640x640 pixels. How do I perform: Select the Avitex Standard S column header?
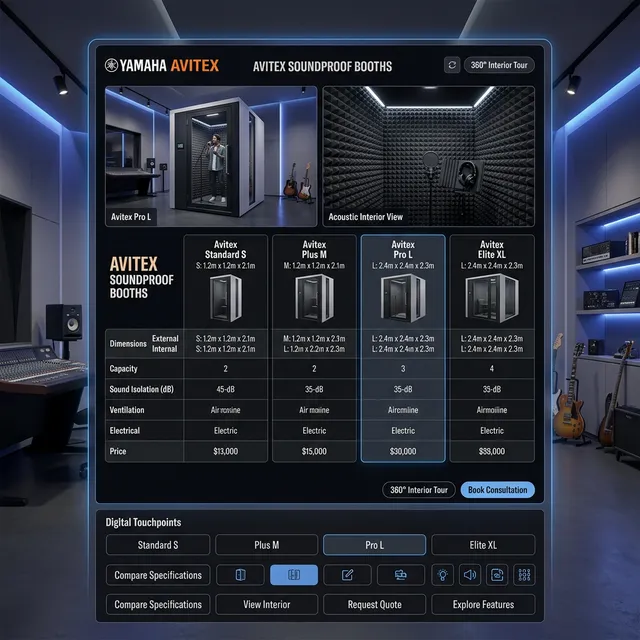(225, 249)
